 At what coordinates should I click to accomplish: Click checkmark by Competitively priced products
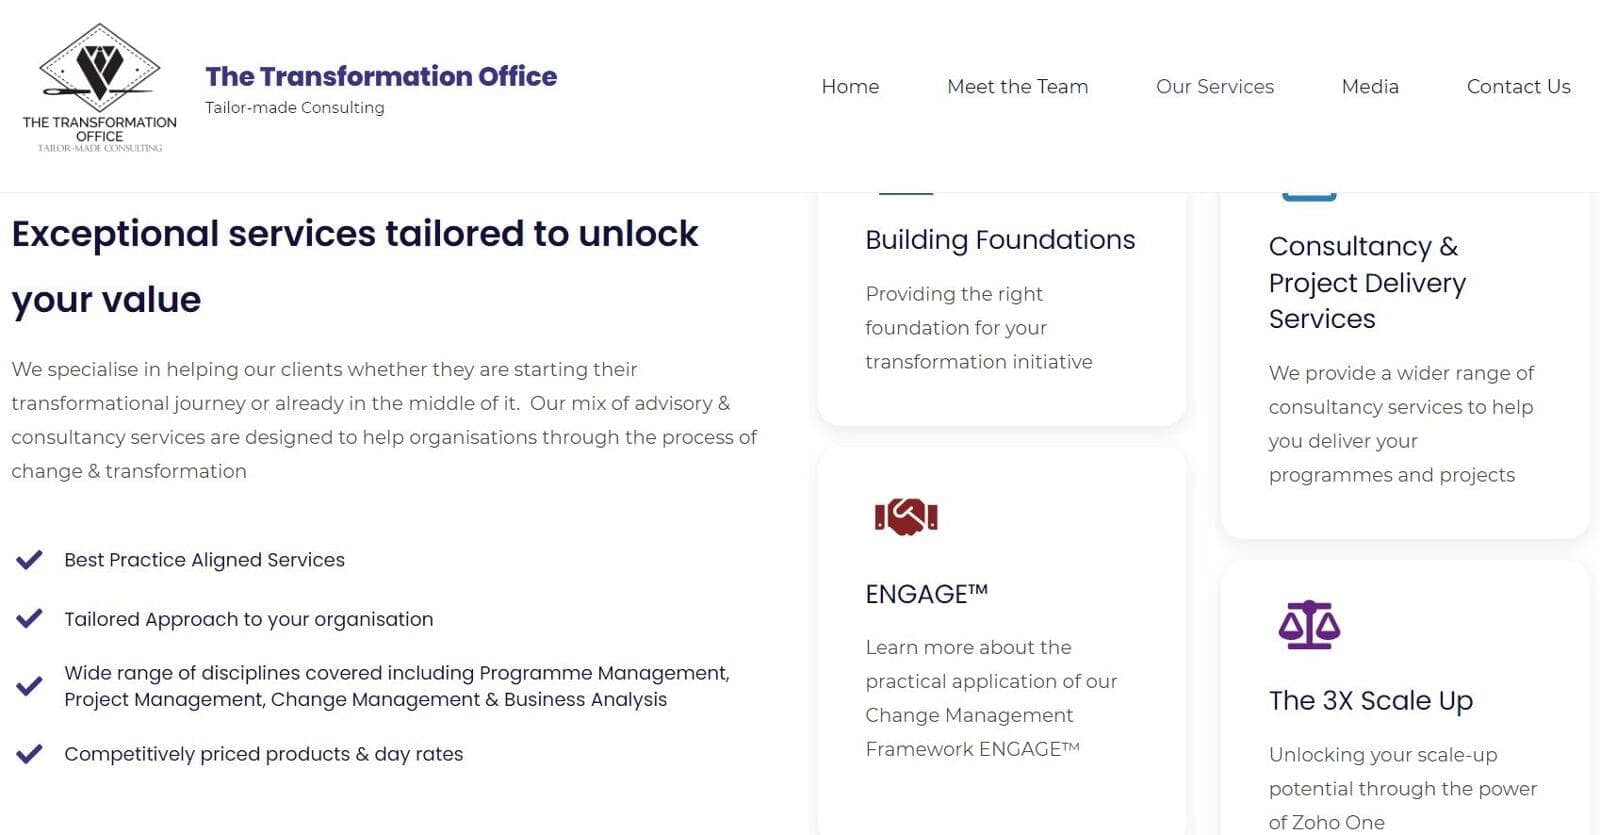29,754
